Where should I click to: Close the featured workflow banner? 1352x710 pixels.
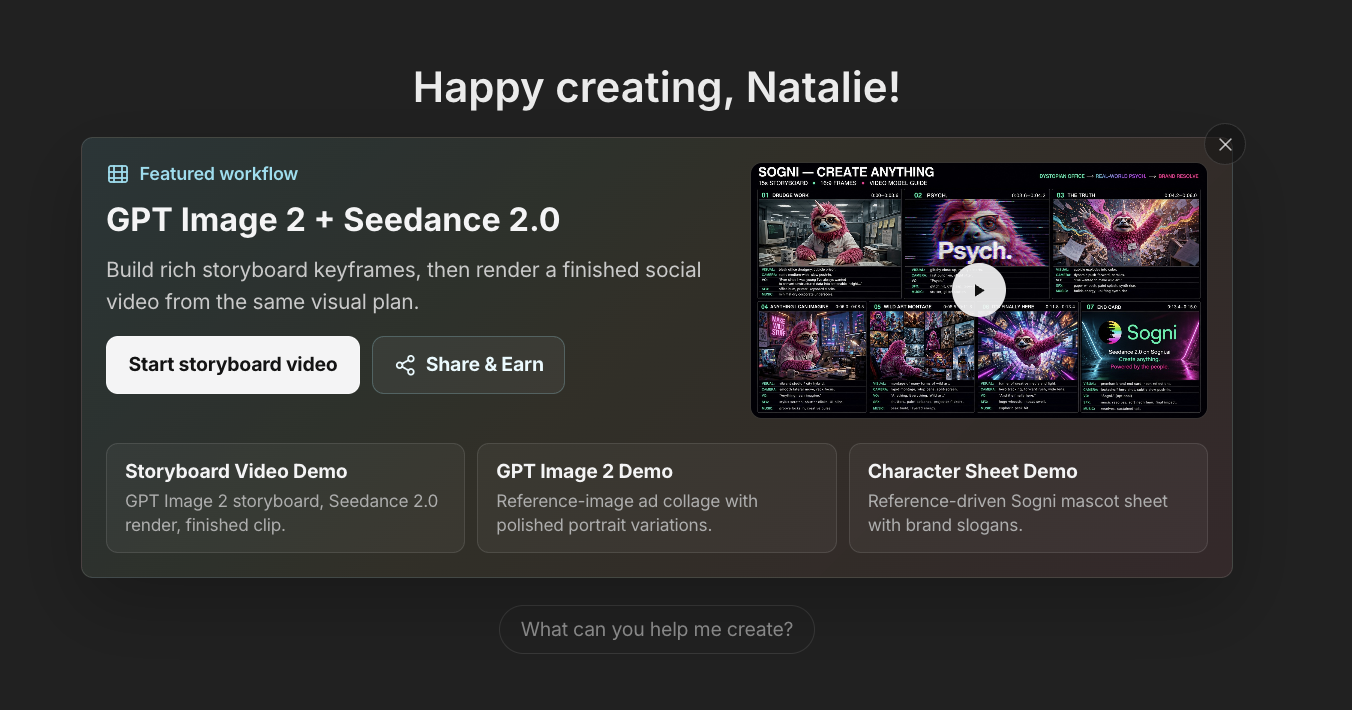pos(1225,144)
